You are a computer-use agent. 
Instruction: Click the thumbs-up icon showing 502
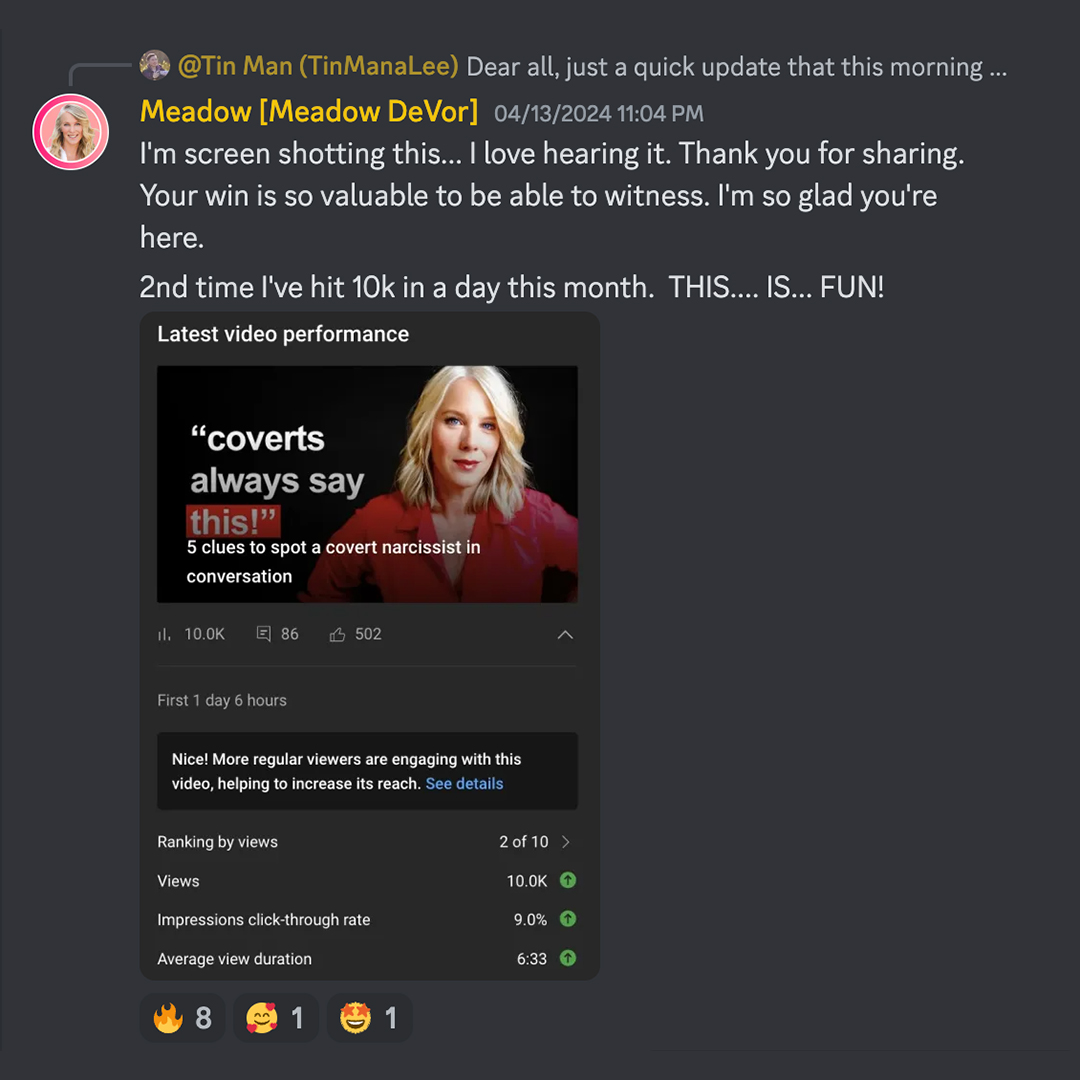point(338,634)
